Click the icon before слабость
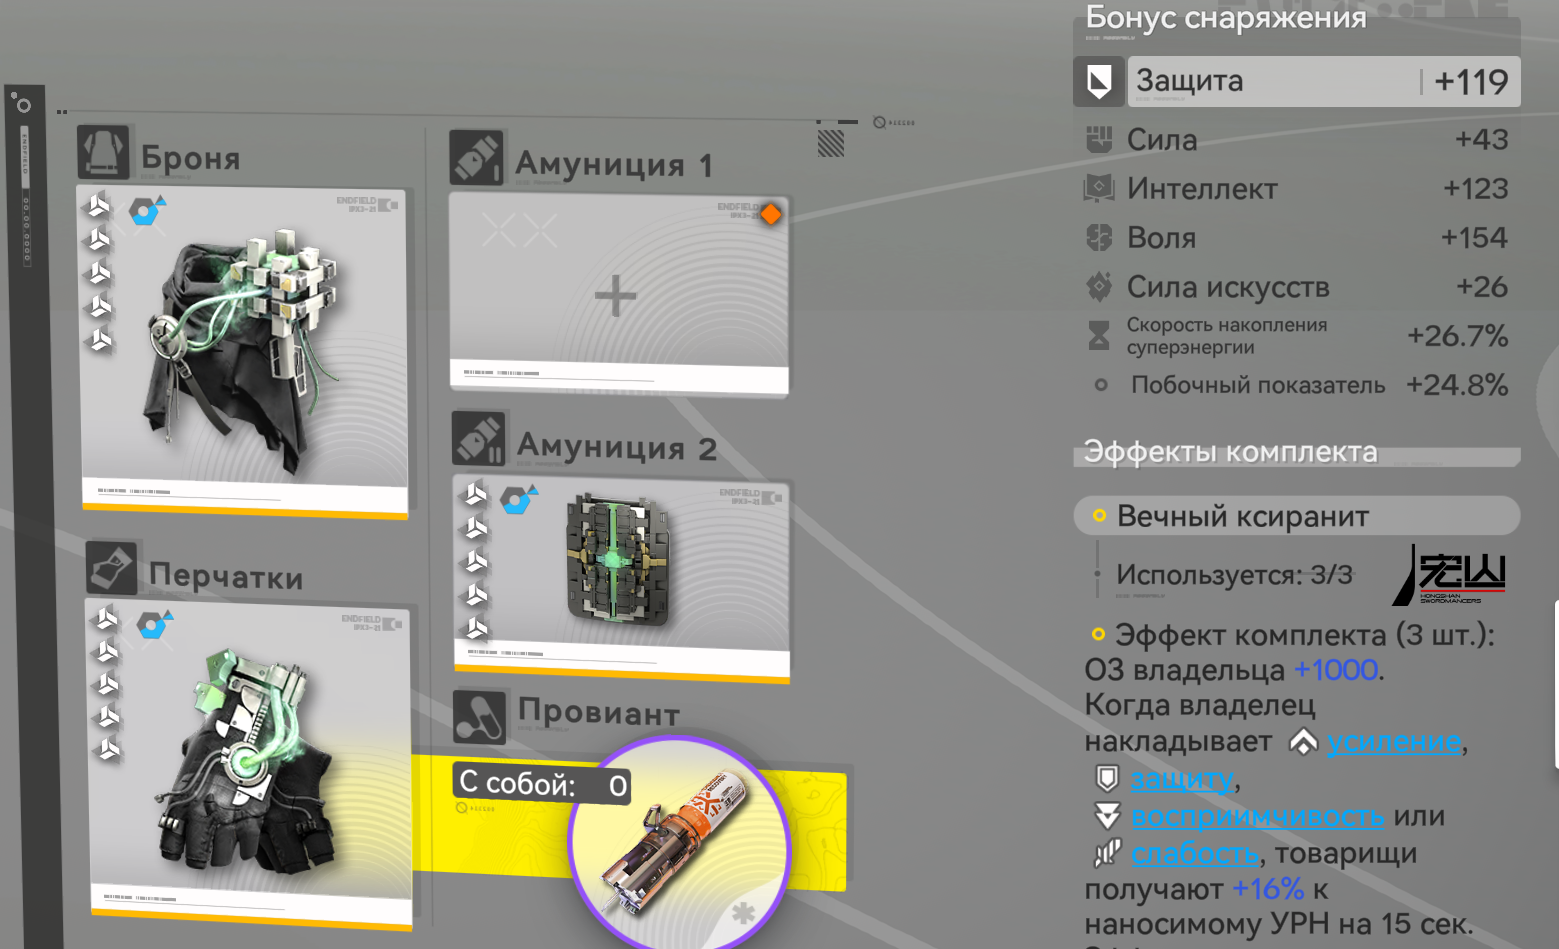 coord(1107,853)
